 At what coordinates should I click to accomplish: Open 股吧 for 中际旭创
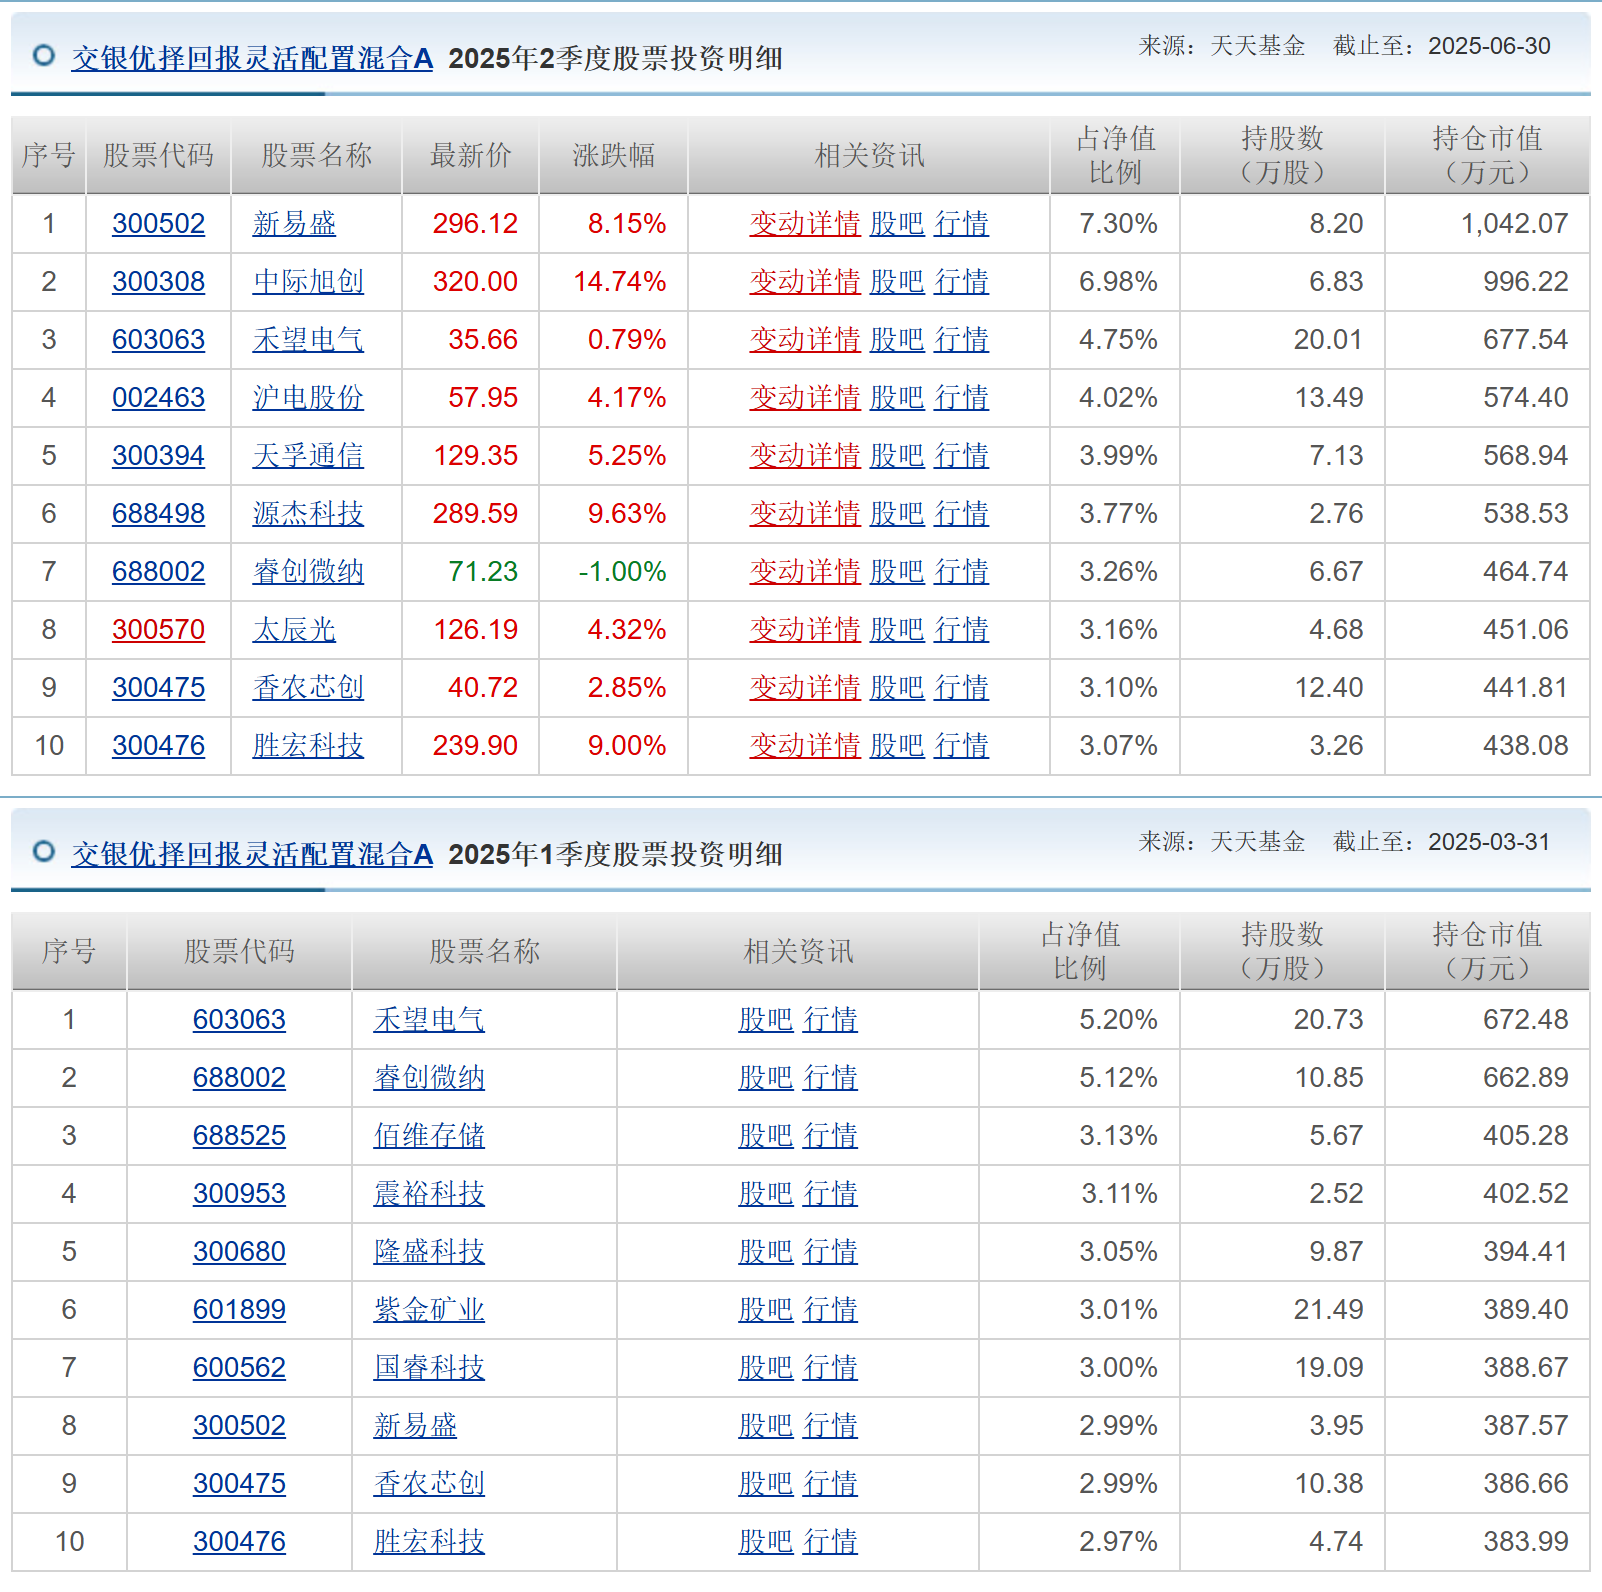click(x=897, y=282)
